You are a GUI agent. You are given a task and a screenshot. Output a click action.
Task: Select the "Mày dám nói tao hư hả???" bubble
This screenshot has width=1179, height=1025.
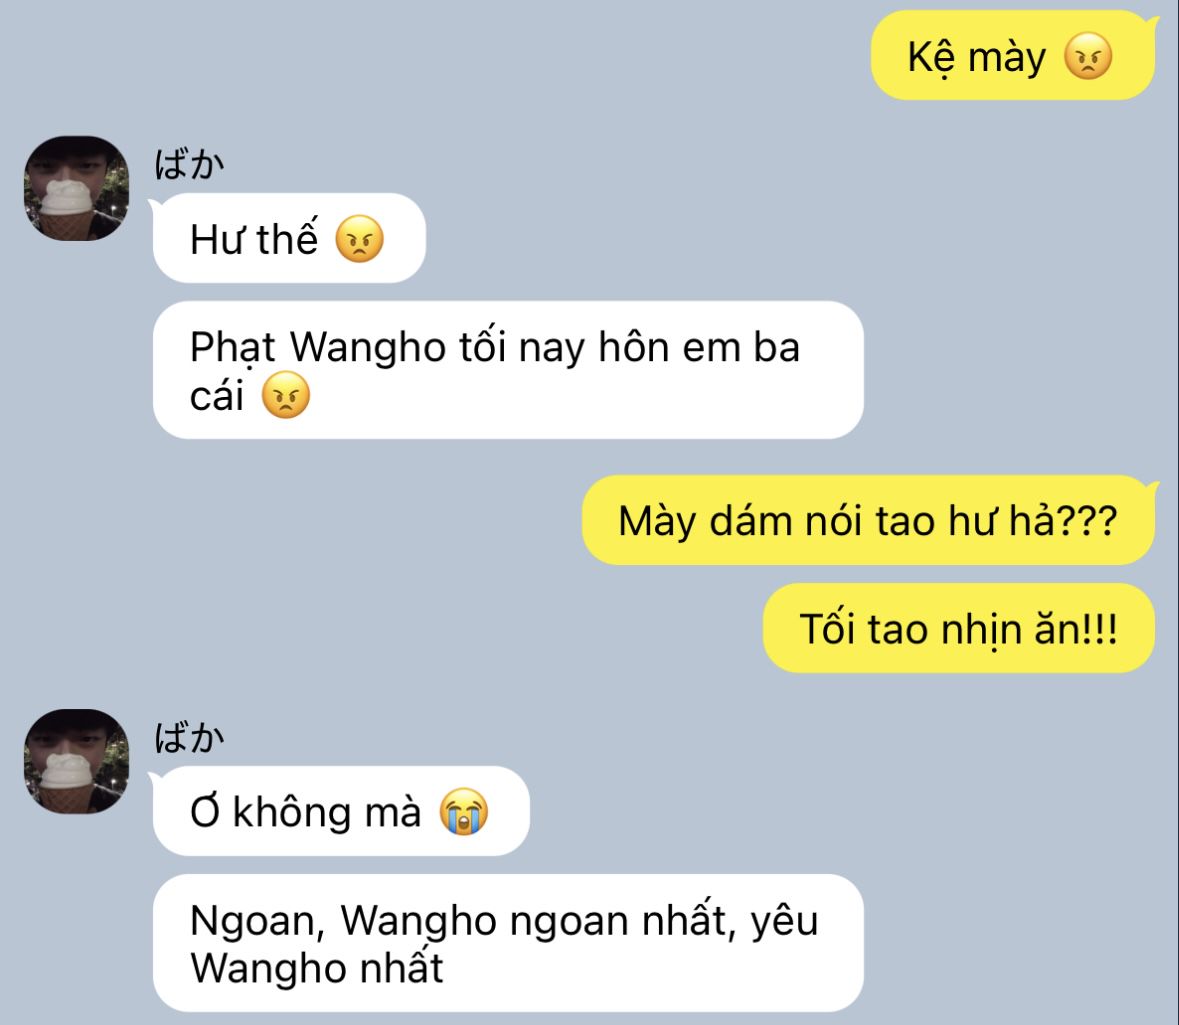click(868, 520)
